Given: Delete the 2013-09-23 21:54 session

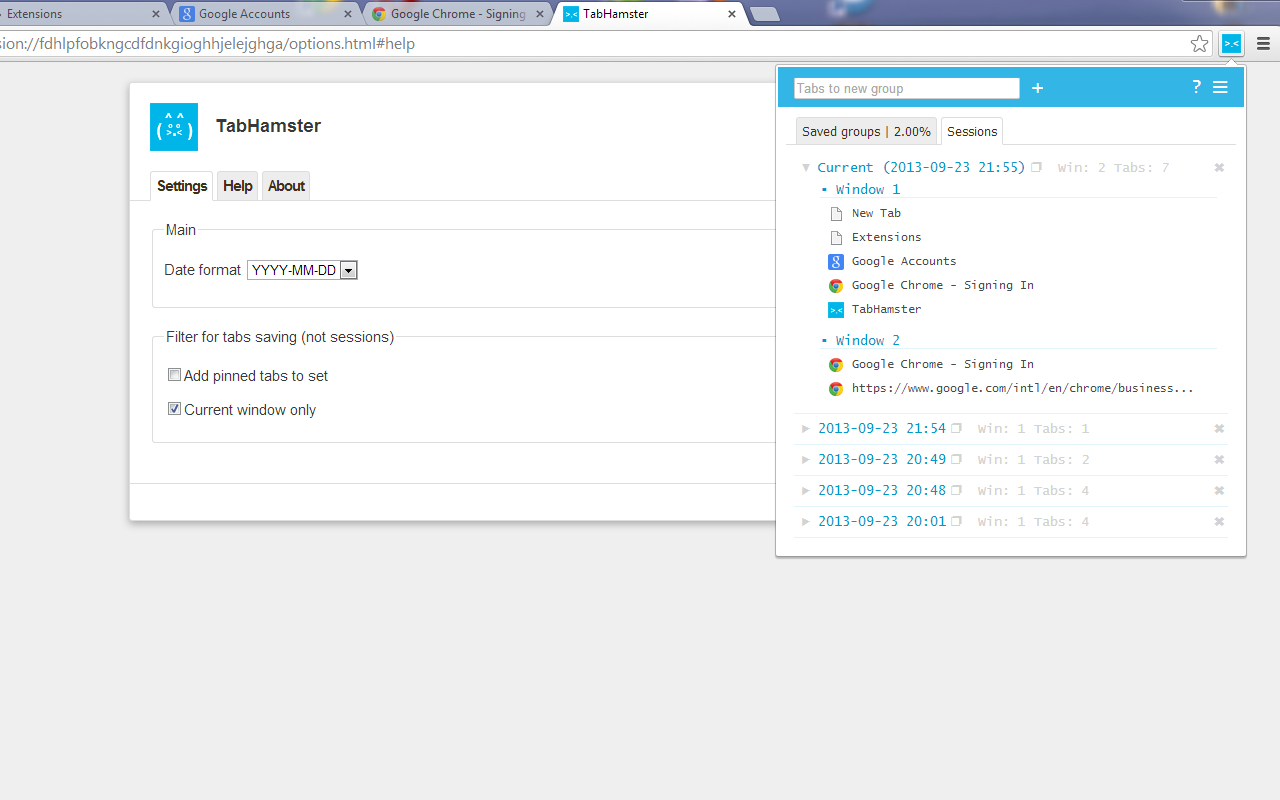Looking at the screenshot, I should click(1219, 428).
